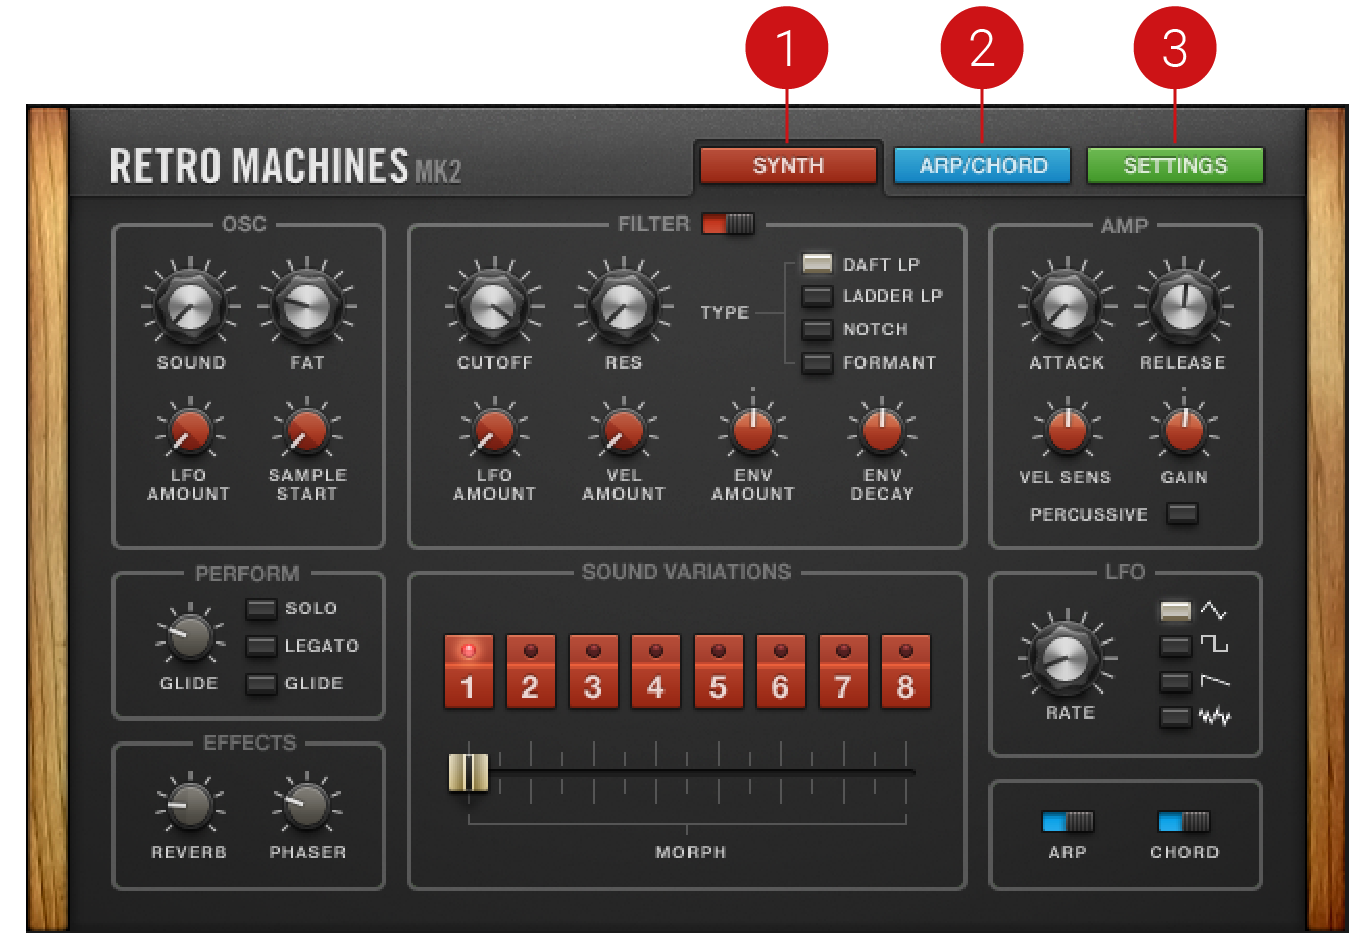Click the Morph slider handle
This screenshot has height=938, width=1365.
click(468, 772)
